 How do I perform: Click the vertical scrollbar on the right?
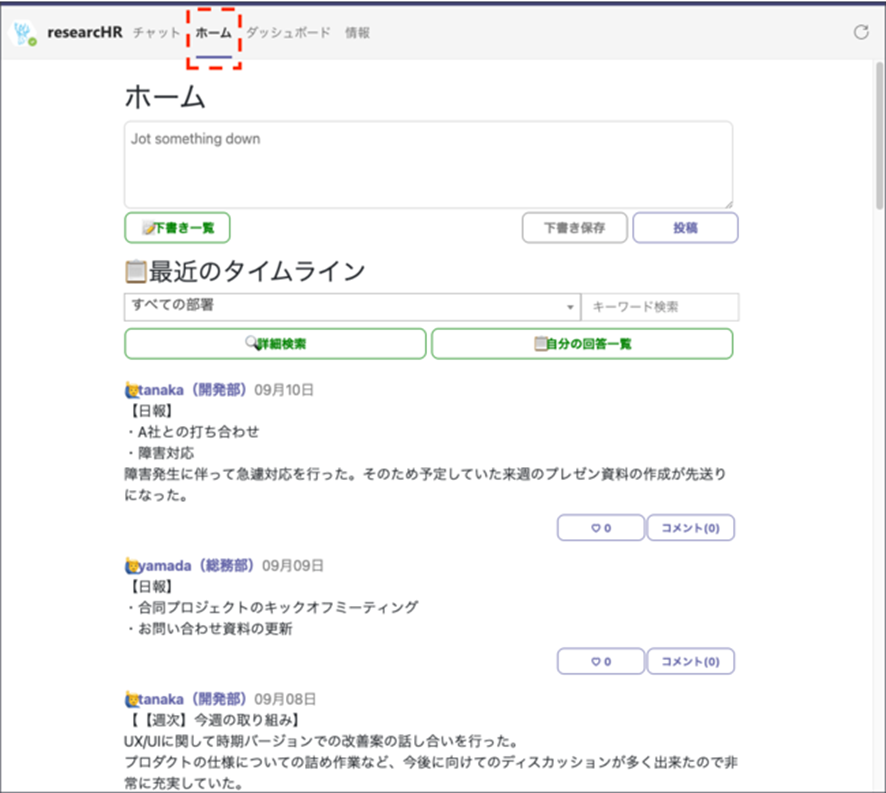click(x=880, y=136)
